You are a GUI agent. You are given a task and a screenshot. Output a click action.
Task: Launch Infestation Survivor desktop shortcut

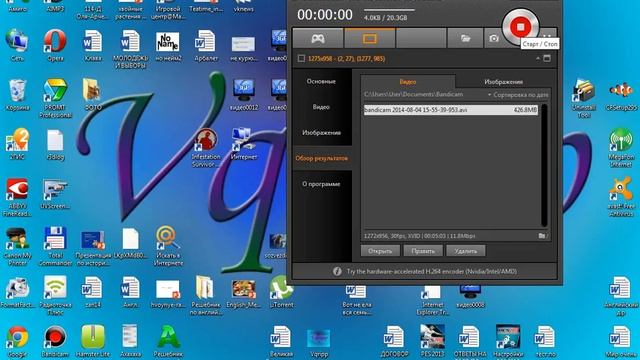click(206, 148)
